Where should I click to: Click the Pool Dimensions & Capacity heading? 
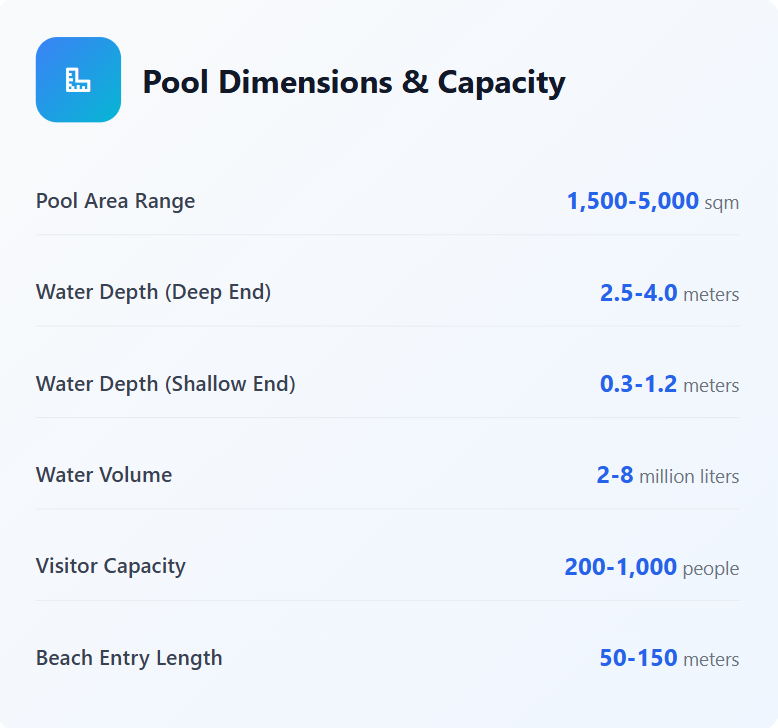(x=353, y=82)
